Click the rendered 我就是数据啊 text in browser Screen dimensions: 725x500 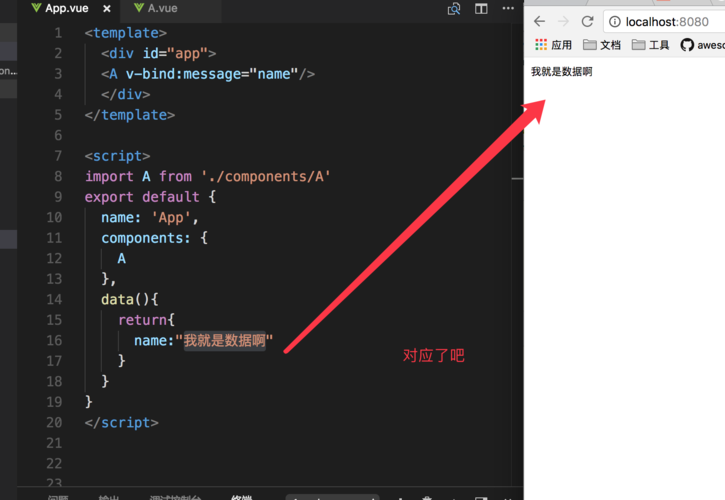(x=561, y=72)
